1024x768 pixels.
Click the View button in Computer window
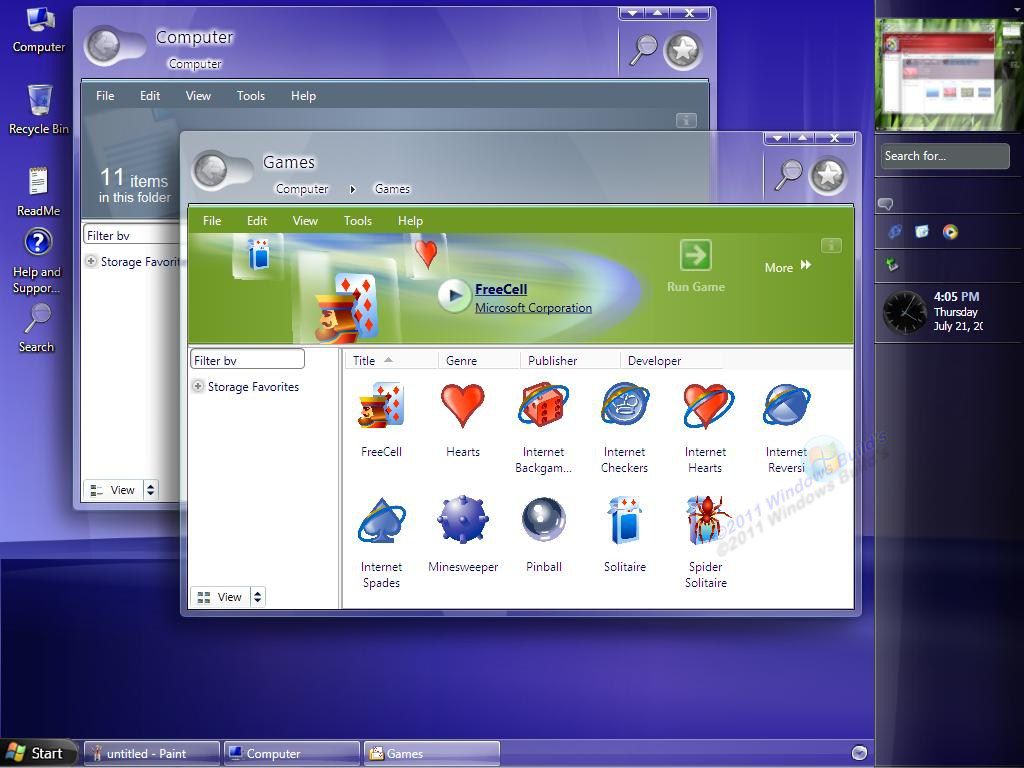(114, 489)
